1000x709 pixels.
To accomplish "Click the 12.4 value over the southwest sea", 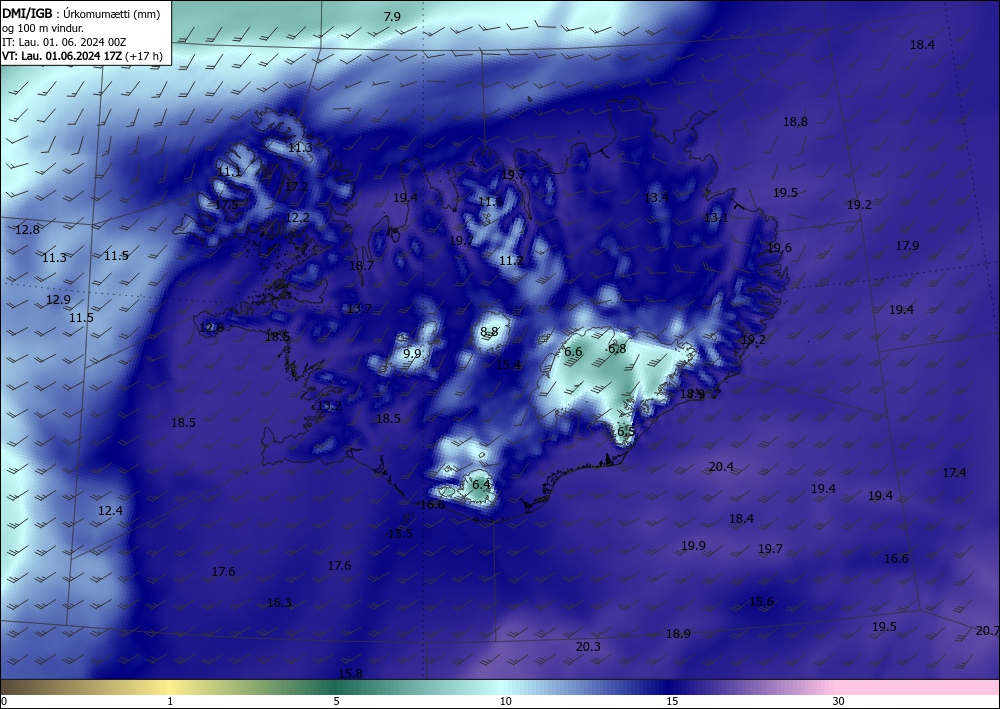I will coord(110,510).
